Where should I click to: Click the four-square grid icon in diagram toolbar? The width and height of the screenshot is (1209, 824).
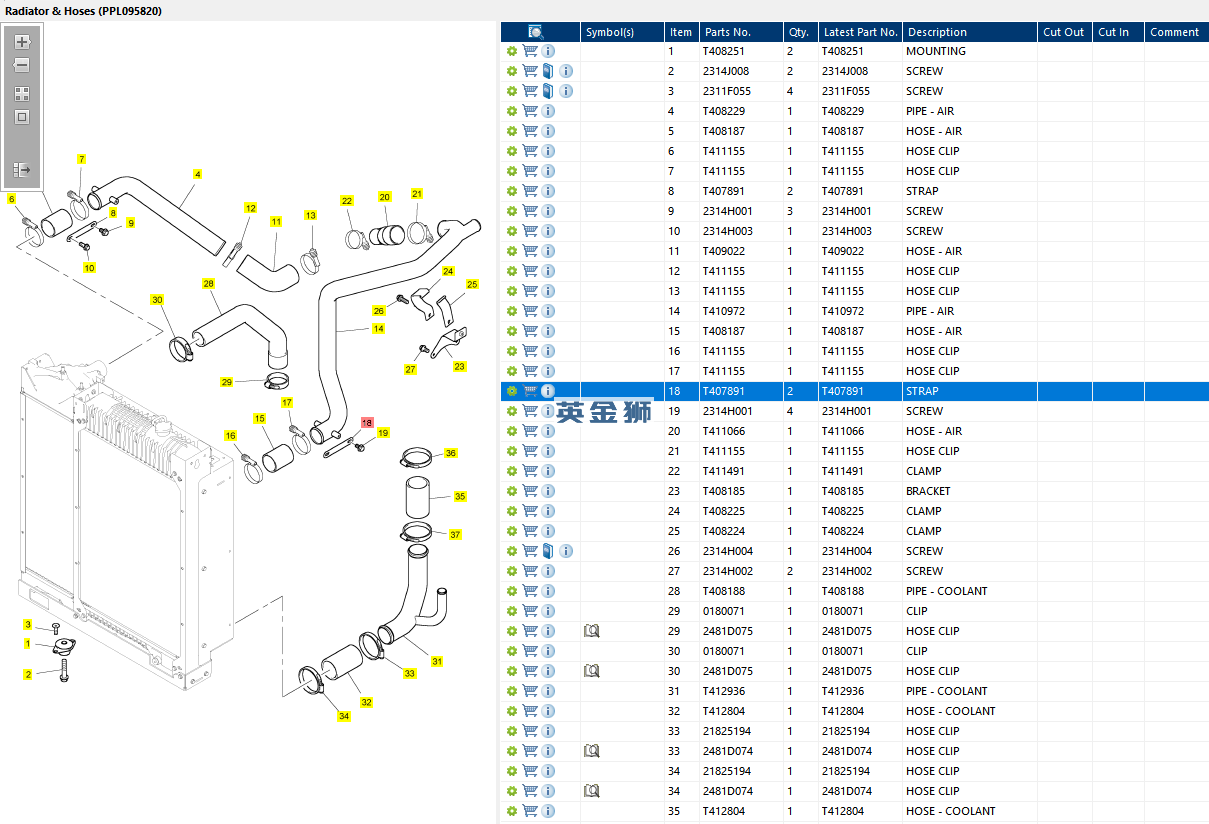tap(22, 94)
